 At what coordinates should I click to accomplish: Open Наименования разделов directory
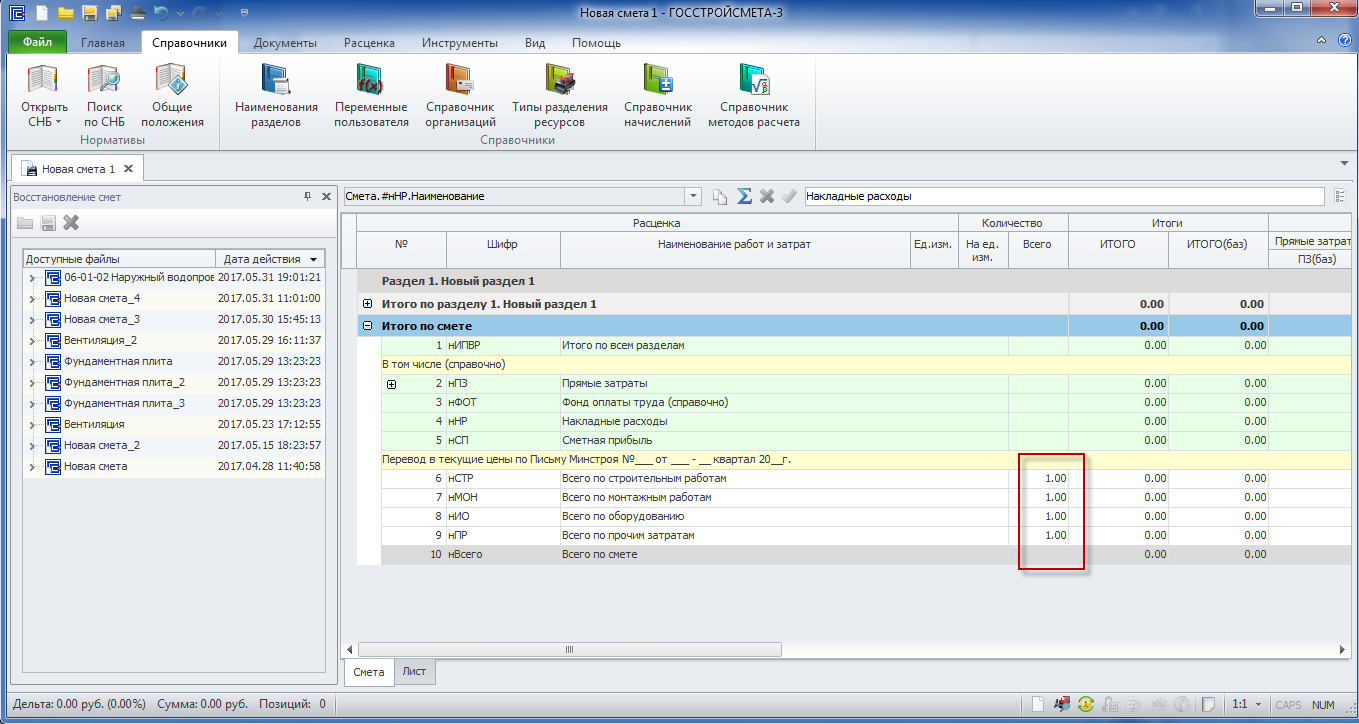click(x=276, y=96)
